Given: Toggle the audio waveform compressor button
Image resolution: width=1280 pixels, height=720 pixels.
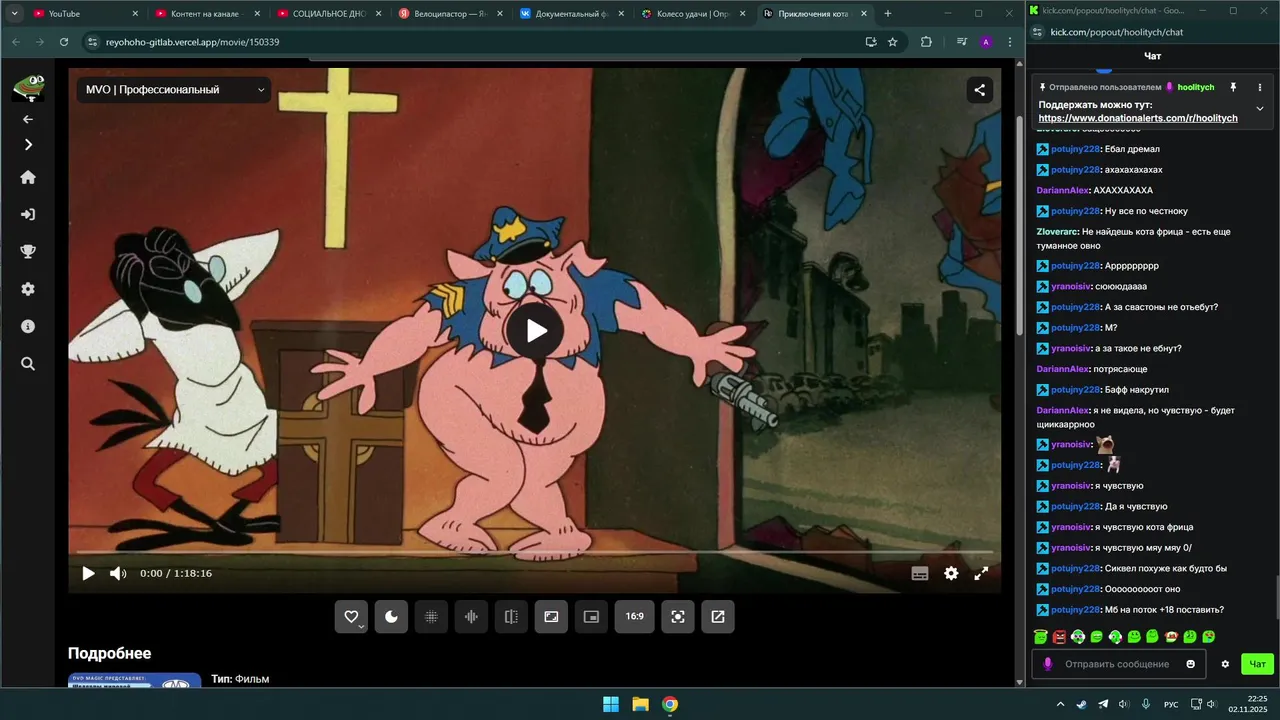Looking at the screenshot, I should coord(471,616).
